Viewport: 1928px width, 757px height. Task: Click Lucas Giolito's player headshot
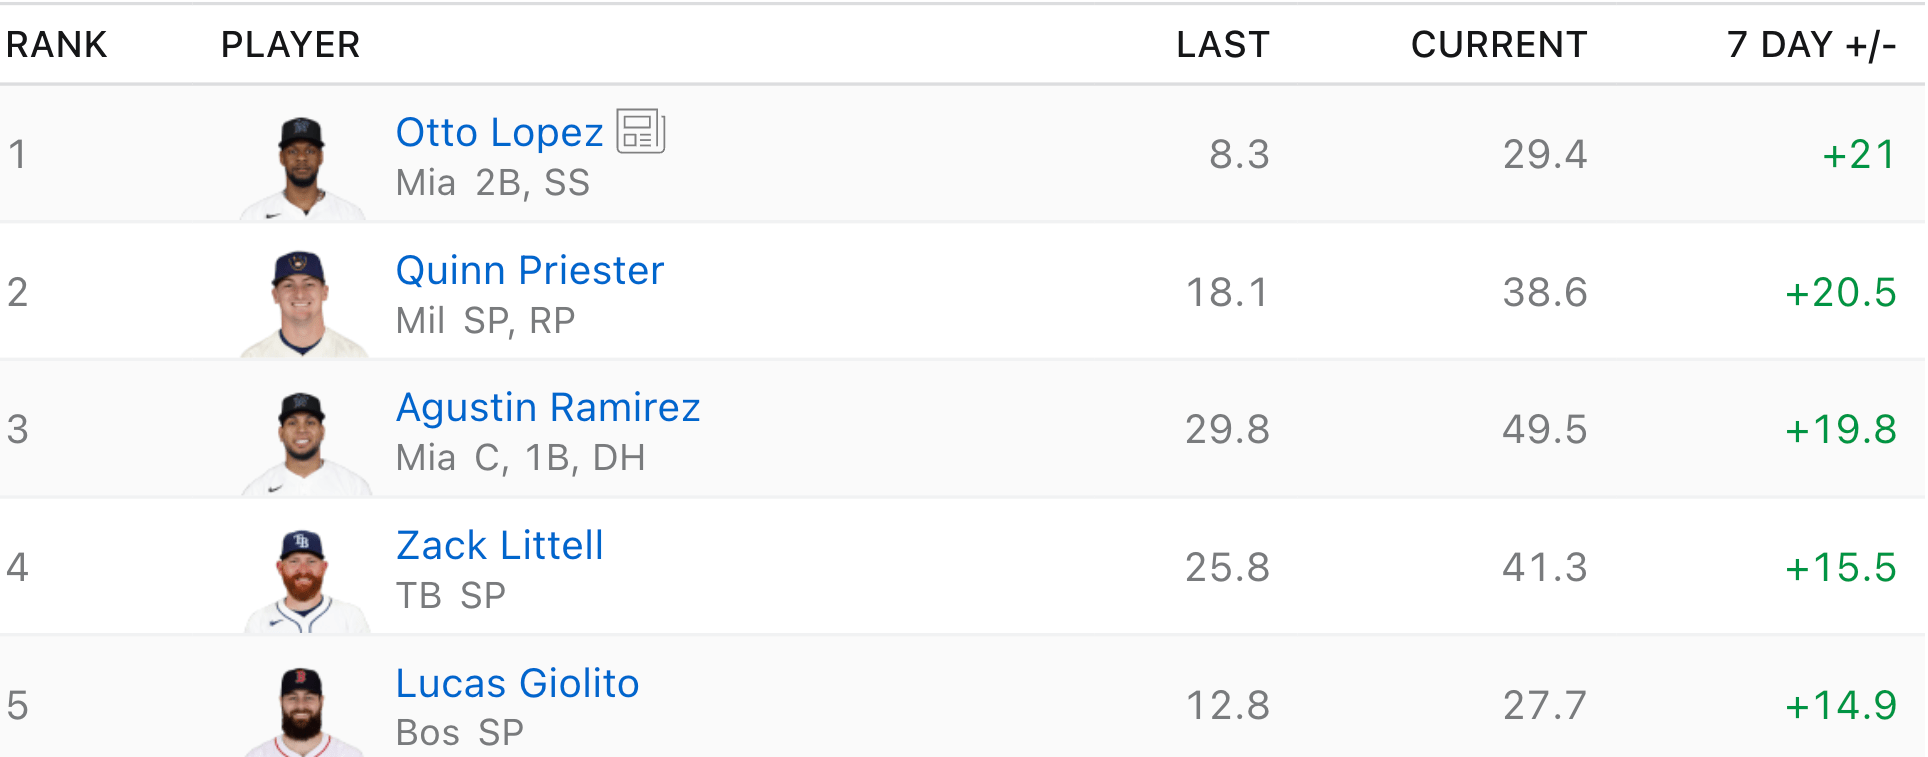(x=302, y=712)
